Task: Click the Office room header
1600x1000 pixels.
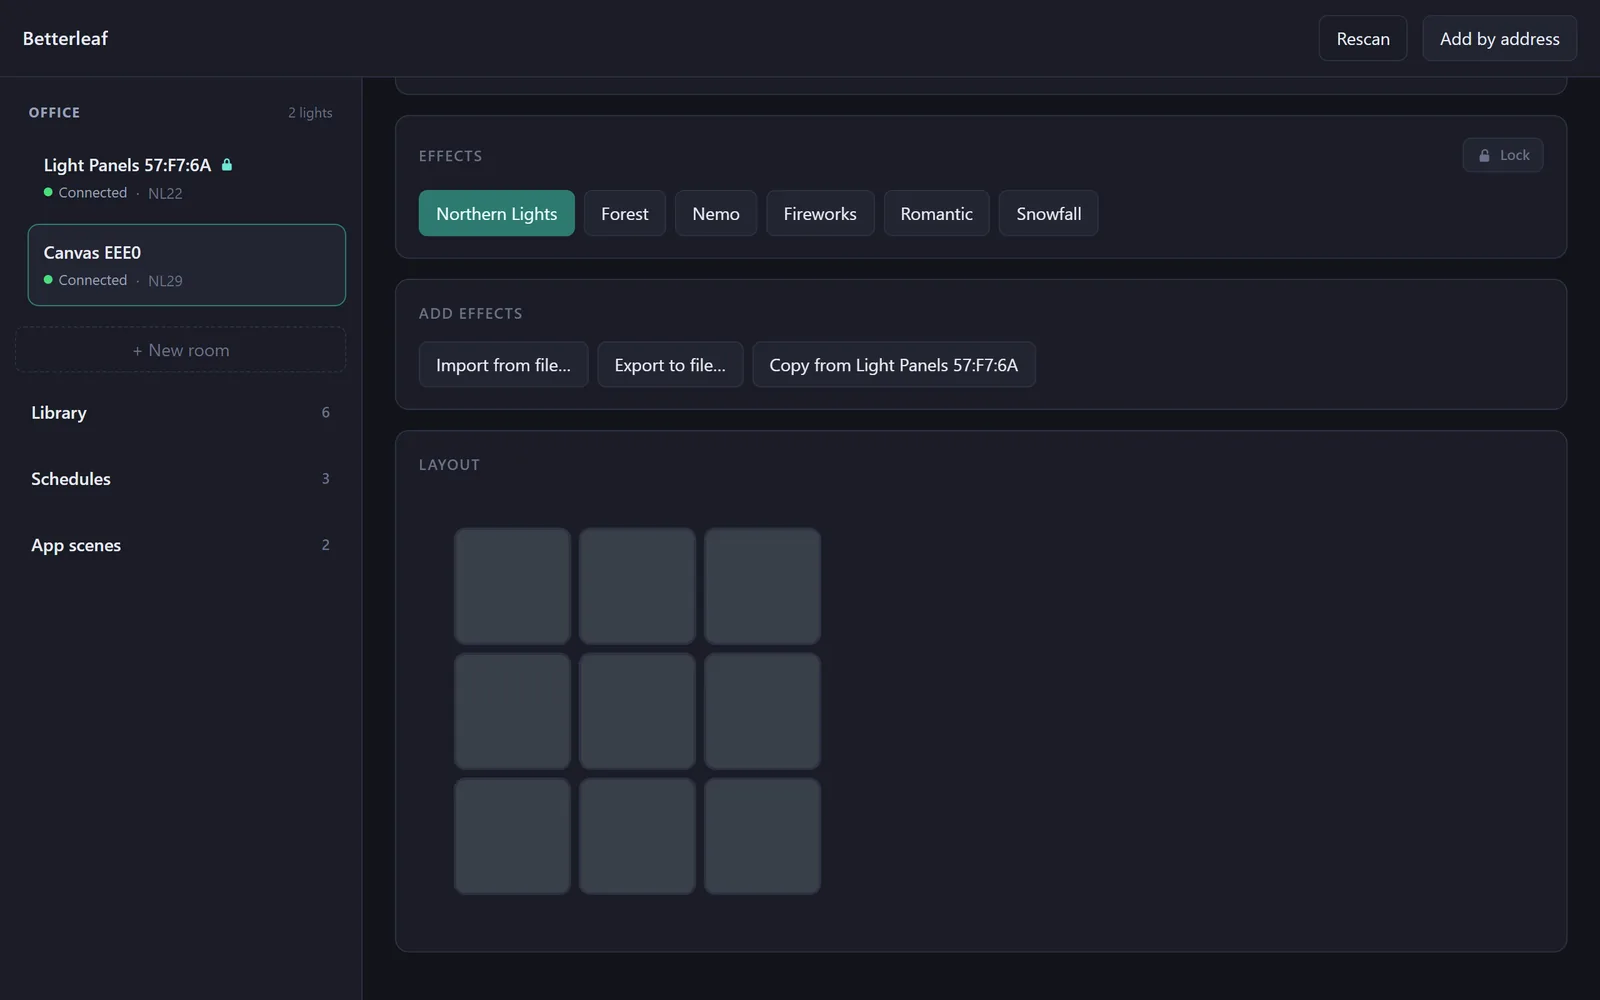Action: (x=54, y=113)
